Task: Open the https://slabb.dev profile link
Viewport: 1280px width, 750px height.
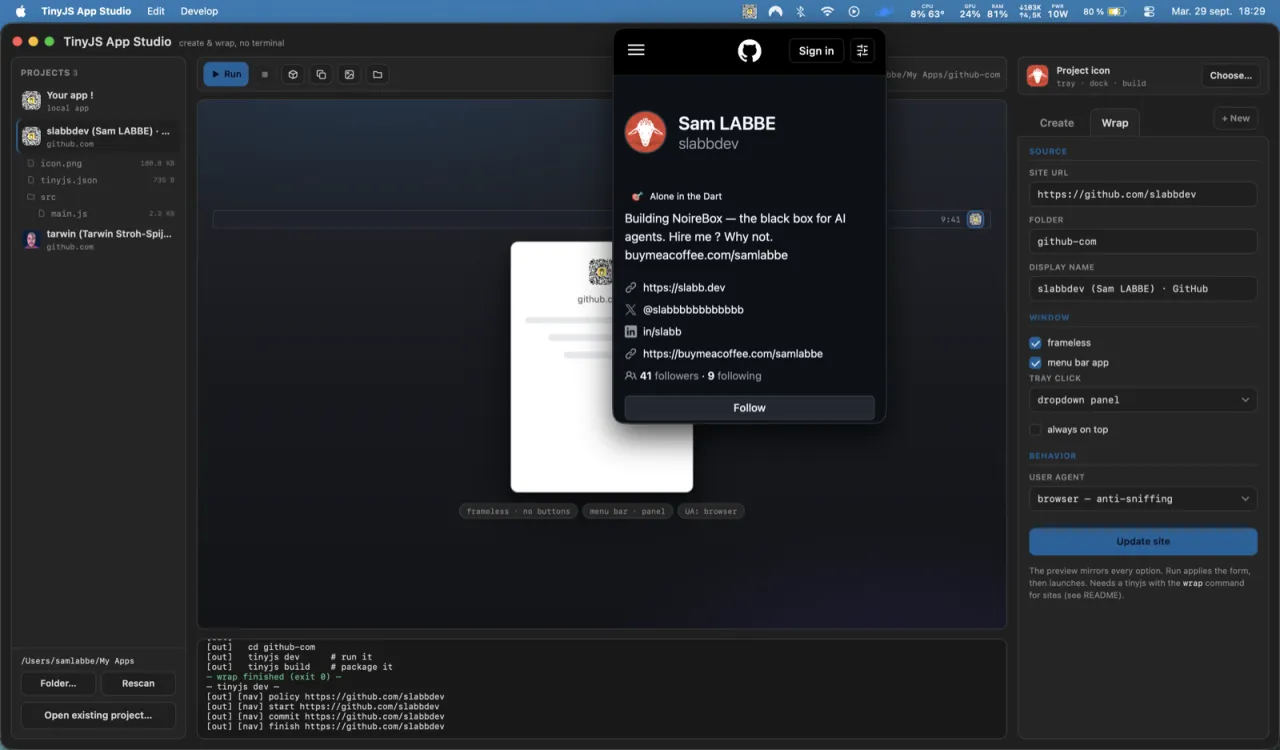Action: [684, 288]
